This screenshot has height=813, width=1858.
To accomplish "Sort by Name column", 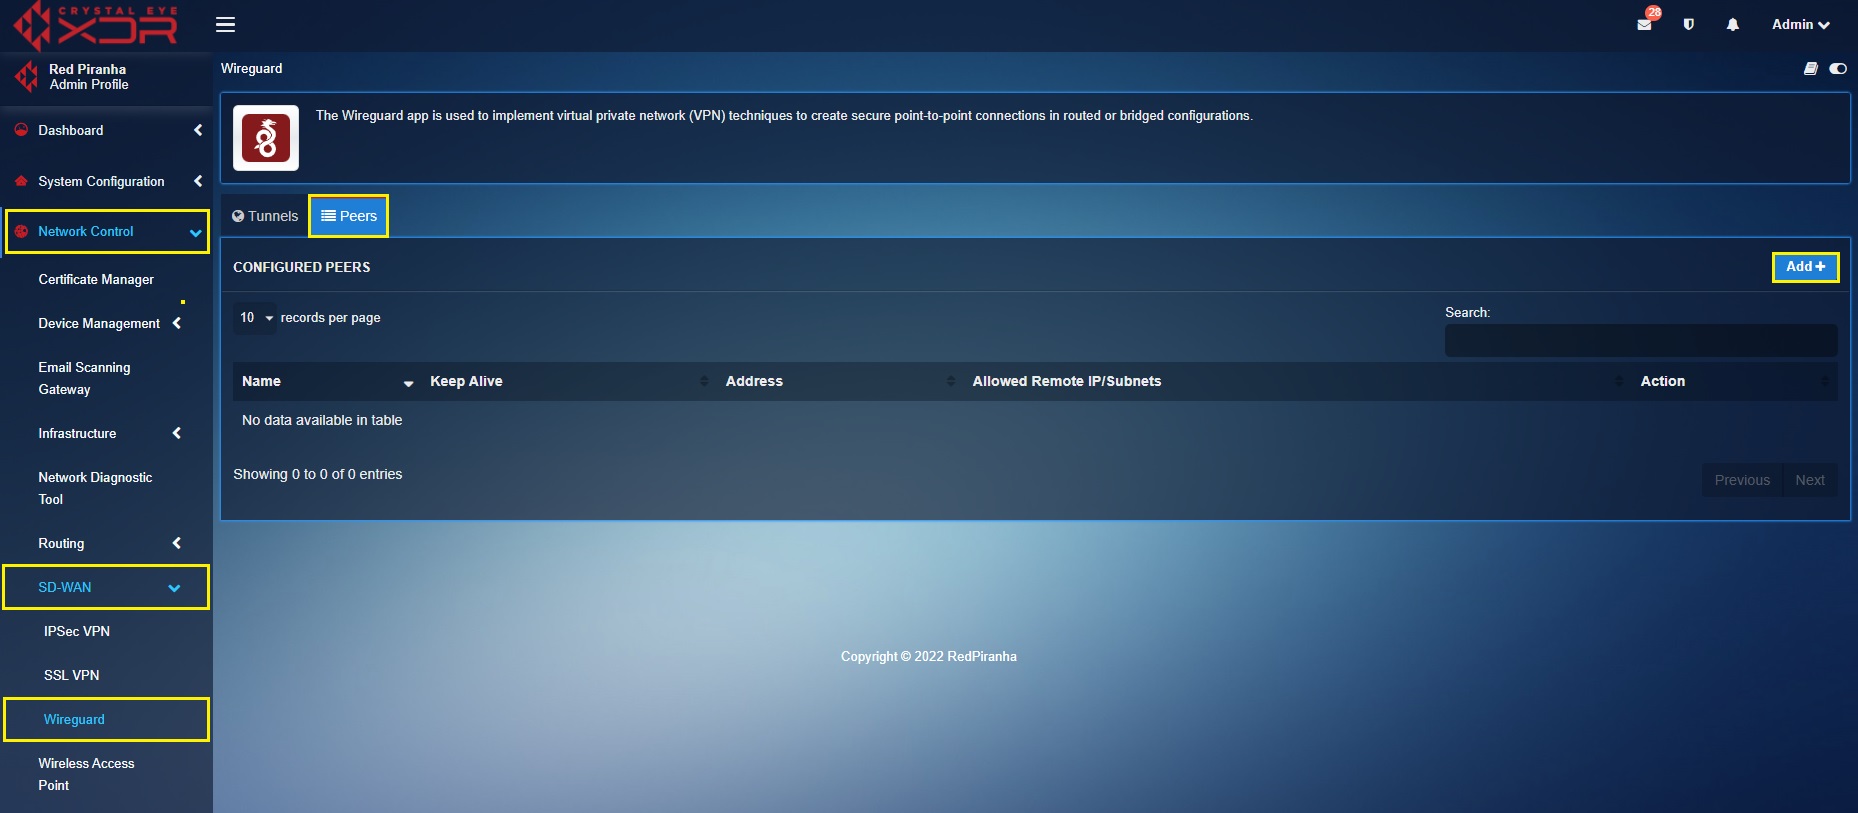I will (327, 381).
